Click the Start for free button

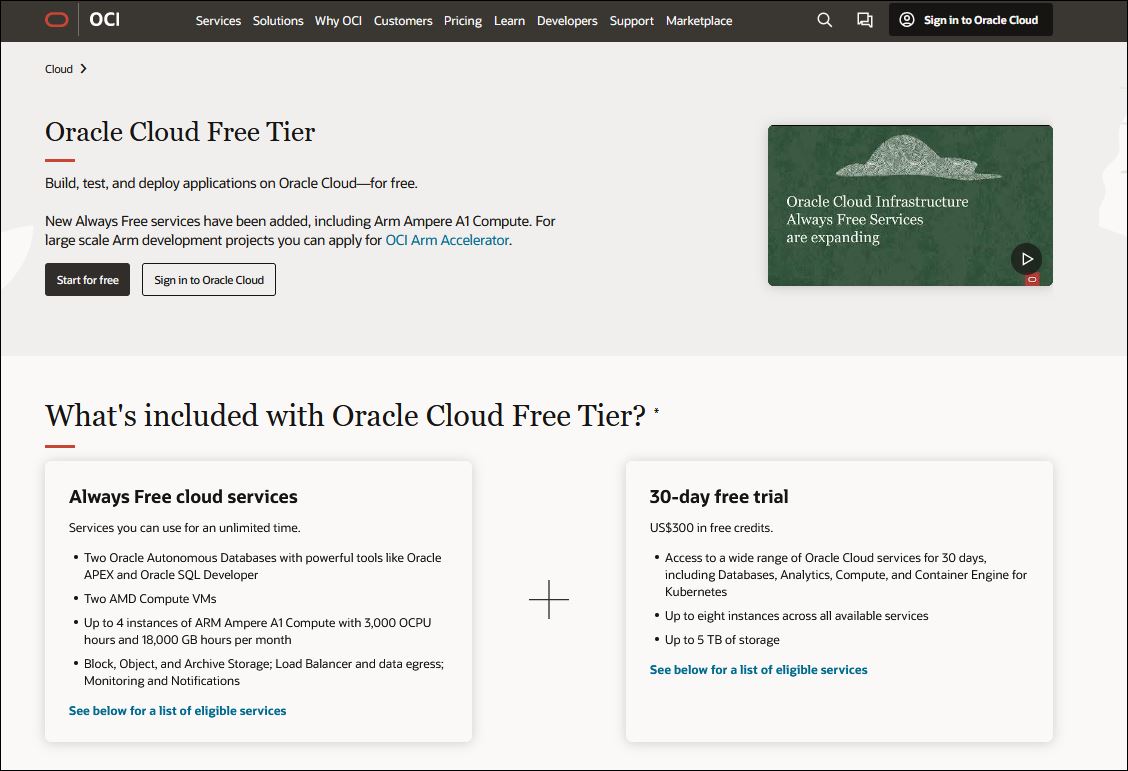(87, 280)
